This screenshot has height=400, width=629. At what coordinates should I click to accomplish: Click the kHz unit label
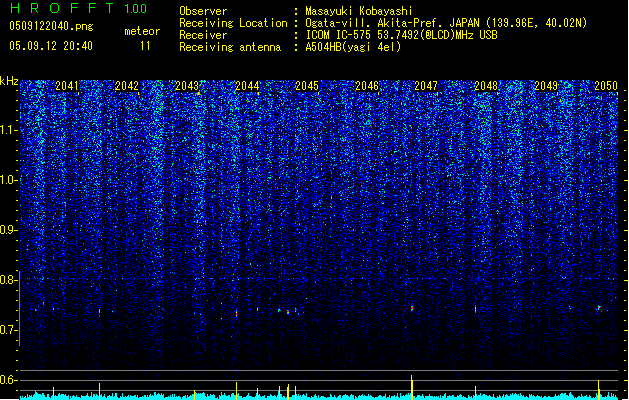point(9,81)
